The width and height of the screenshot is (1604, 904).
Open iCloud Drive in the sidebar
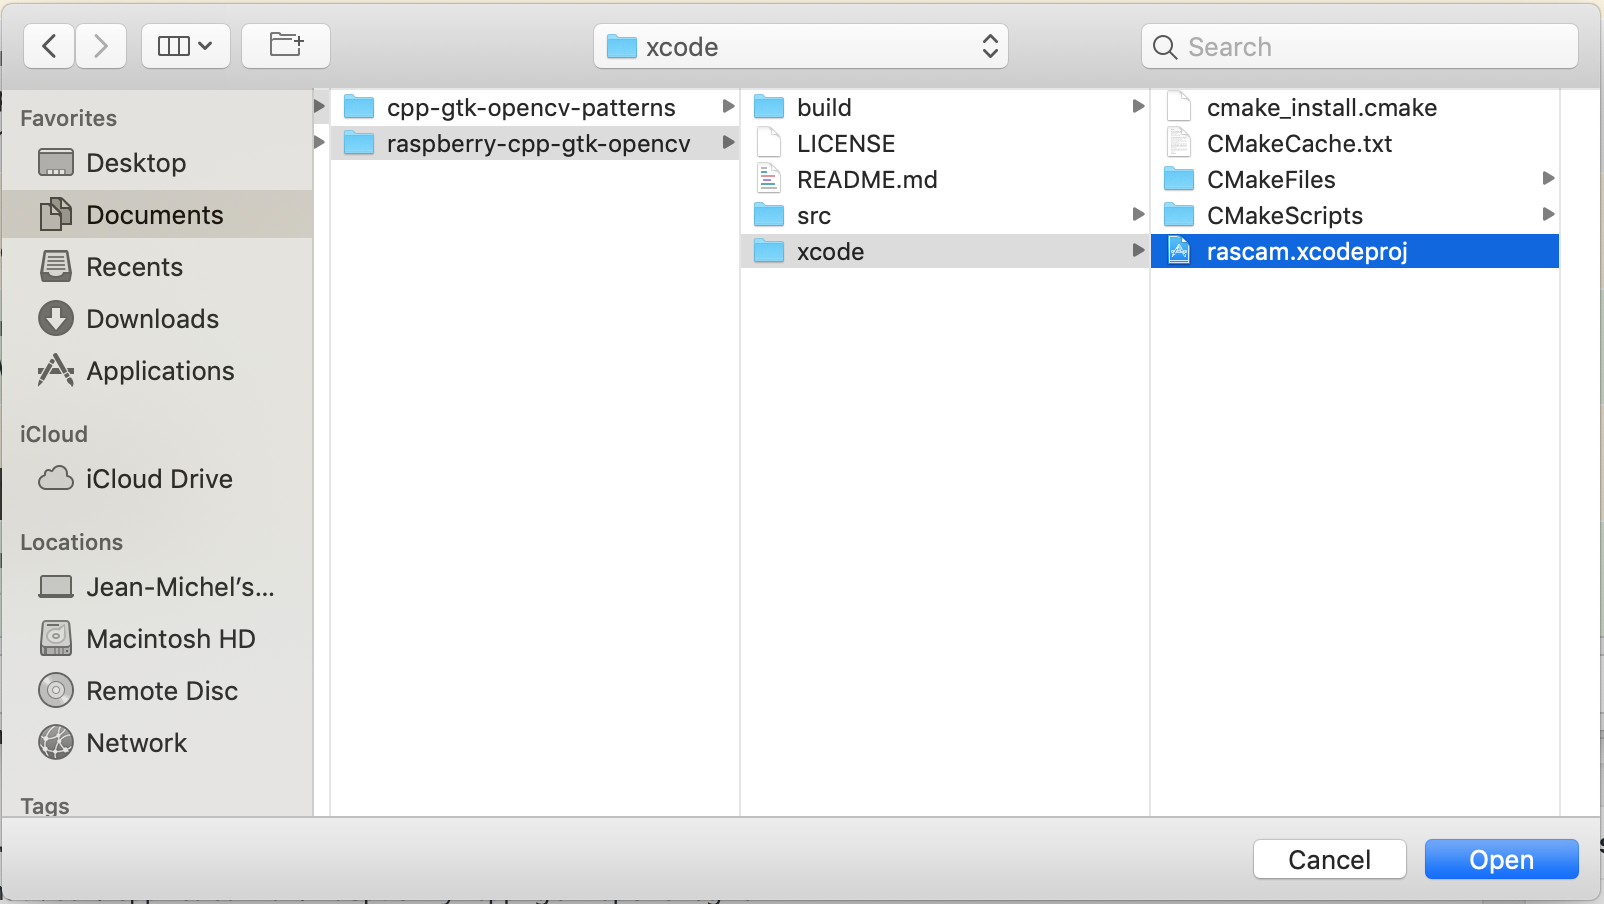tap(157, 479)
